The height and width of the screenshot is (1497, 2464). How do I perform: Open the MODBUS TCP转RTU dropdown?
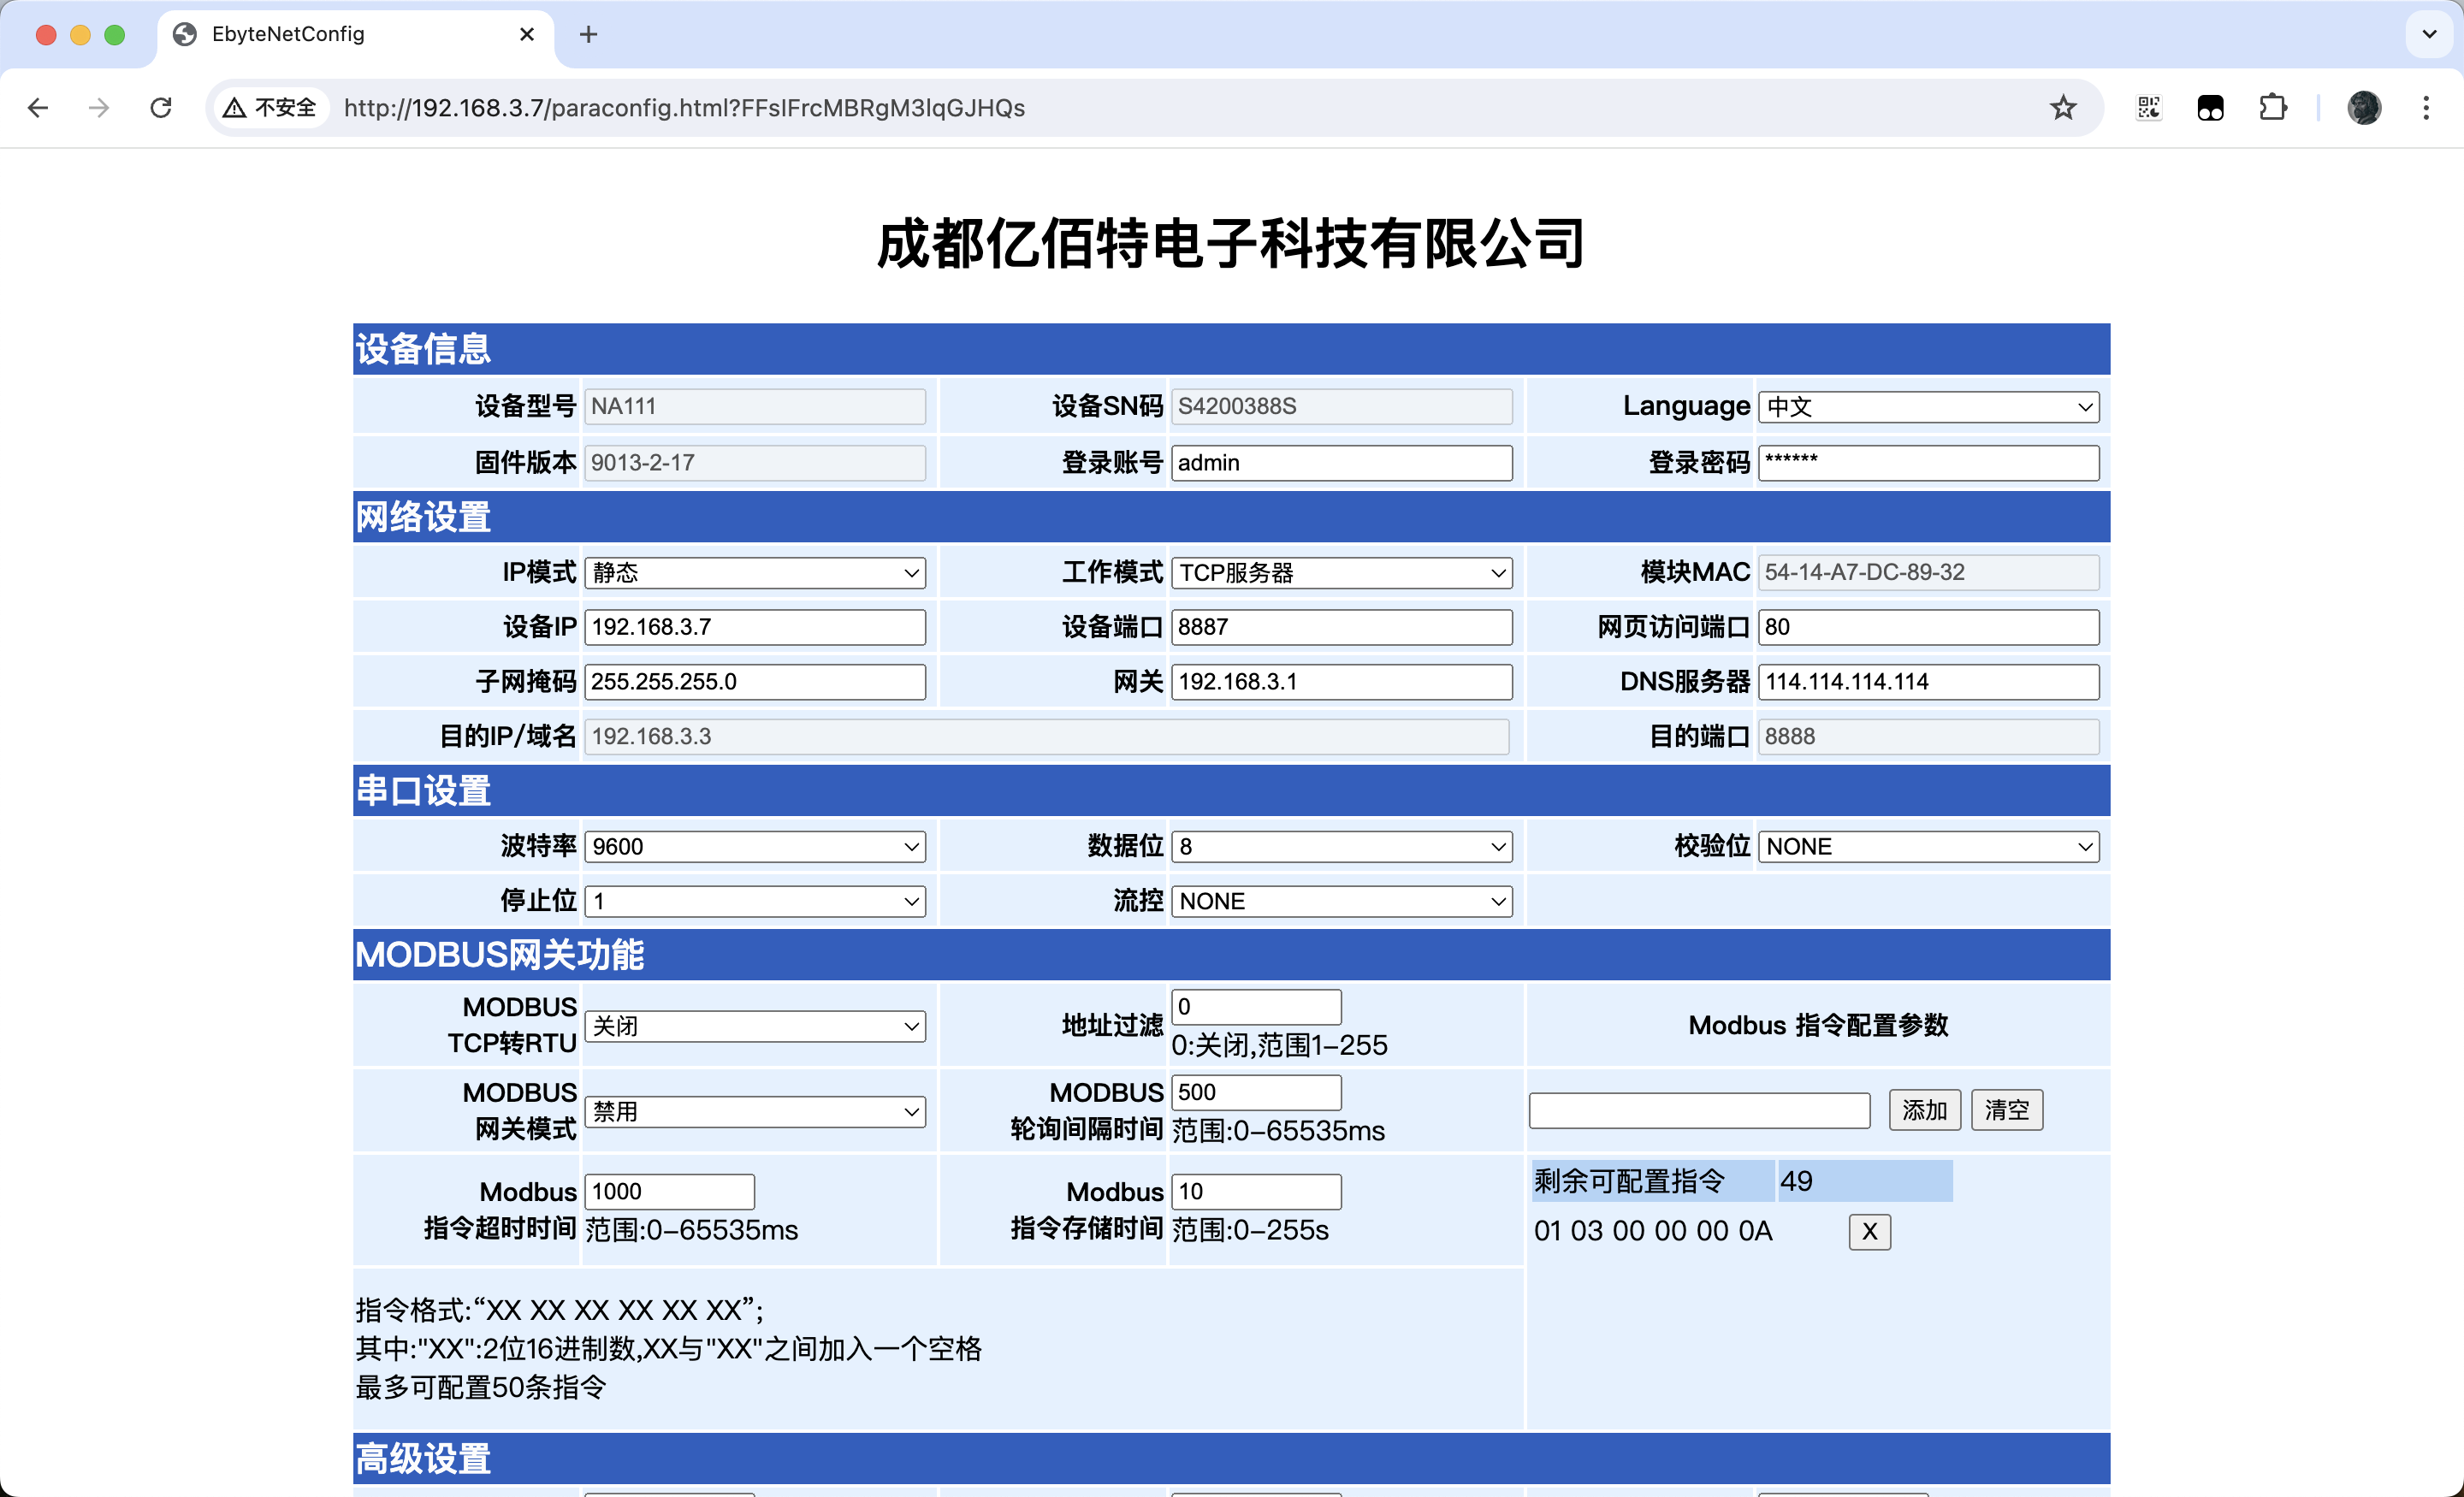pyautogui.click(x=755, y=1025)
